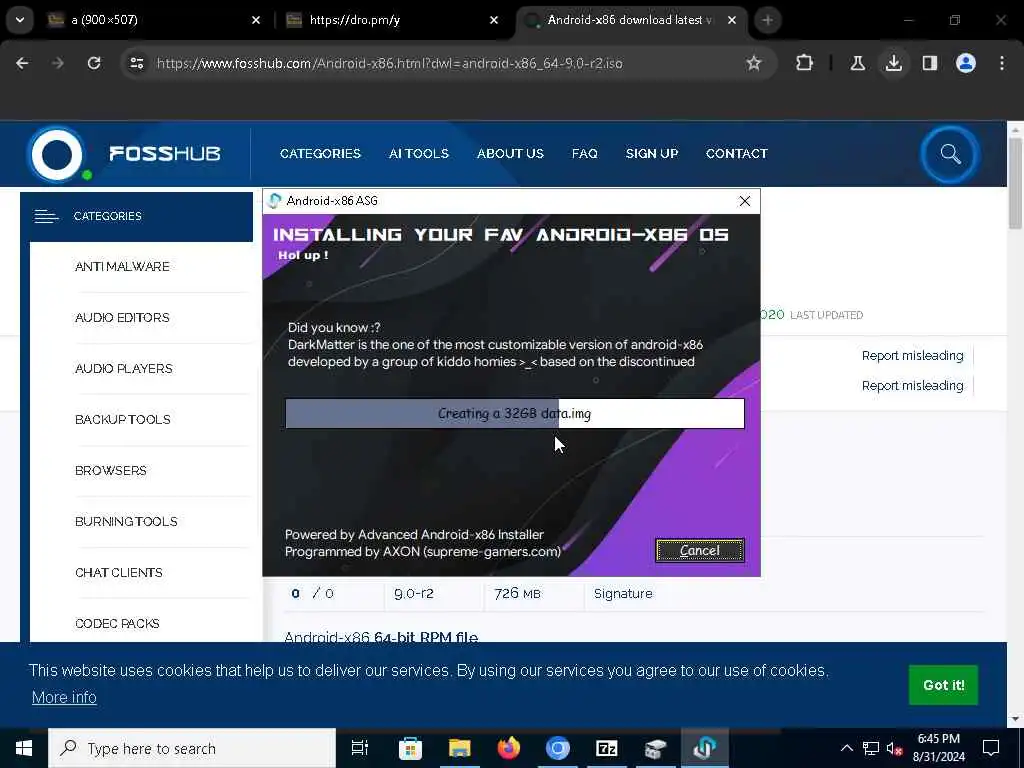1024x768 pixels.
Task: Open site information icon in address bar
Action: pyautogui.click(x=136, y=63)
